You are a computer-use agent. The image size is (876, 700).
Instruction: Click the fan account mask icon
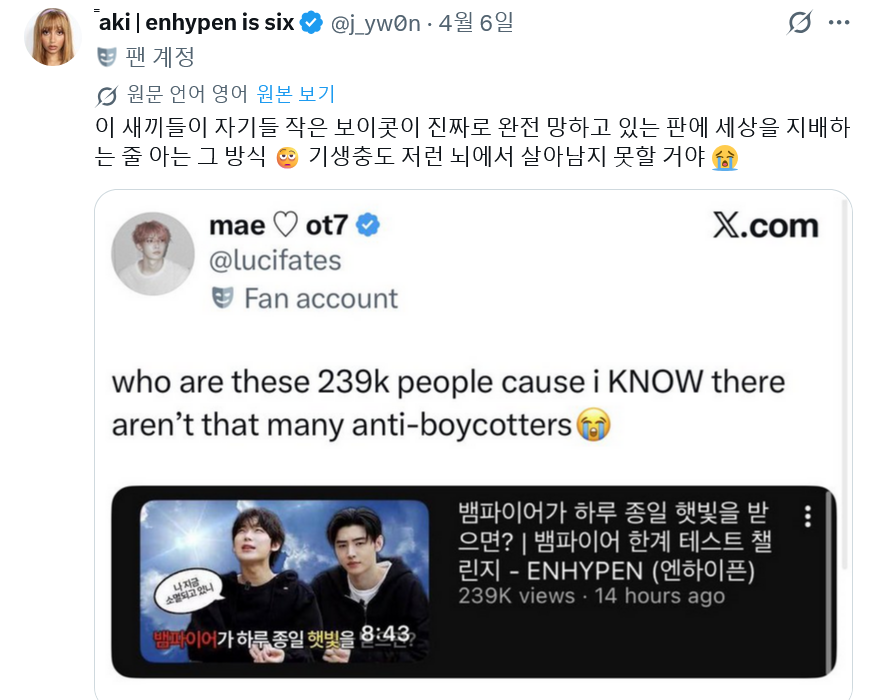tap(107, 57)
